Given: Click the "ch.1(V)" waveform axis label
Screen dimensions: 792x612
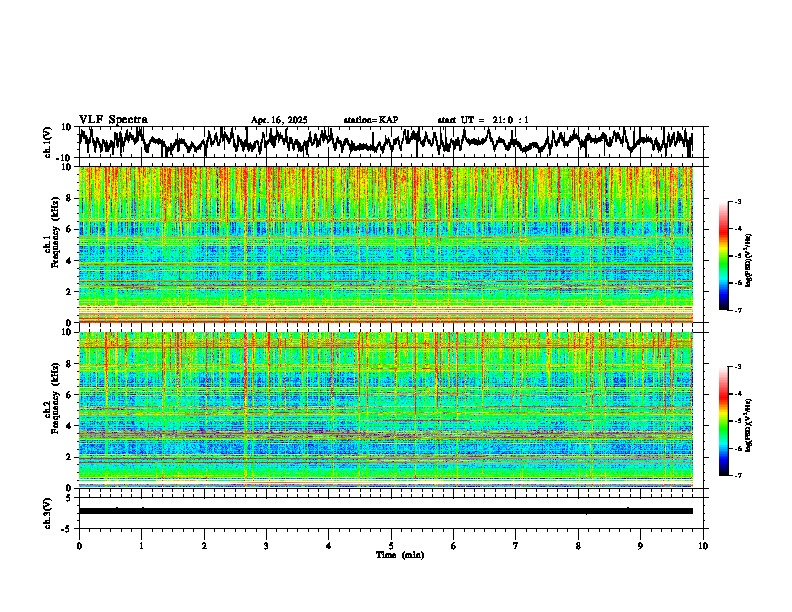Looking at the screenshot, I should [48, 142].
